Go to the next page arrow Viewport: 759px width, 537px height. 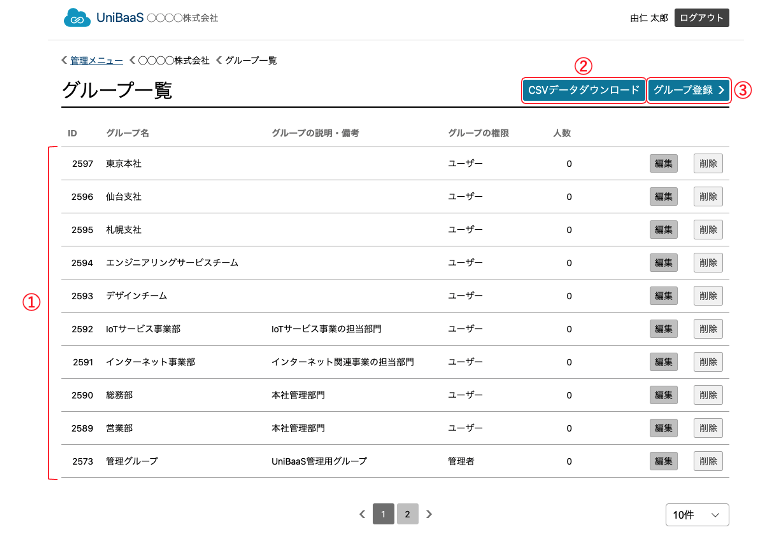click(x=429, y=514)
